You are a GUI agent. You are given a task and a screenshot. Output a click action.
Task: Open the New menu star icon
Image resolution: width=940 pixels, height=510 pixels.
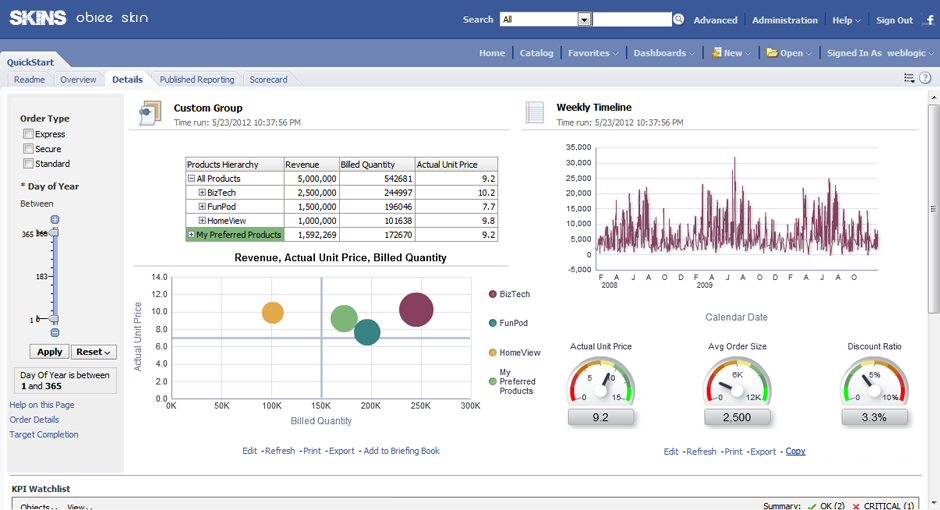pos(716,53)
